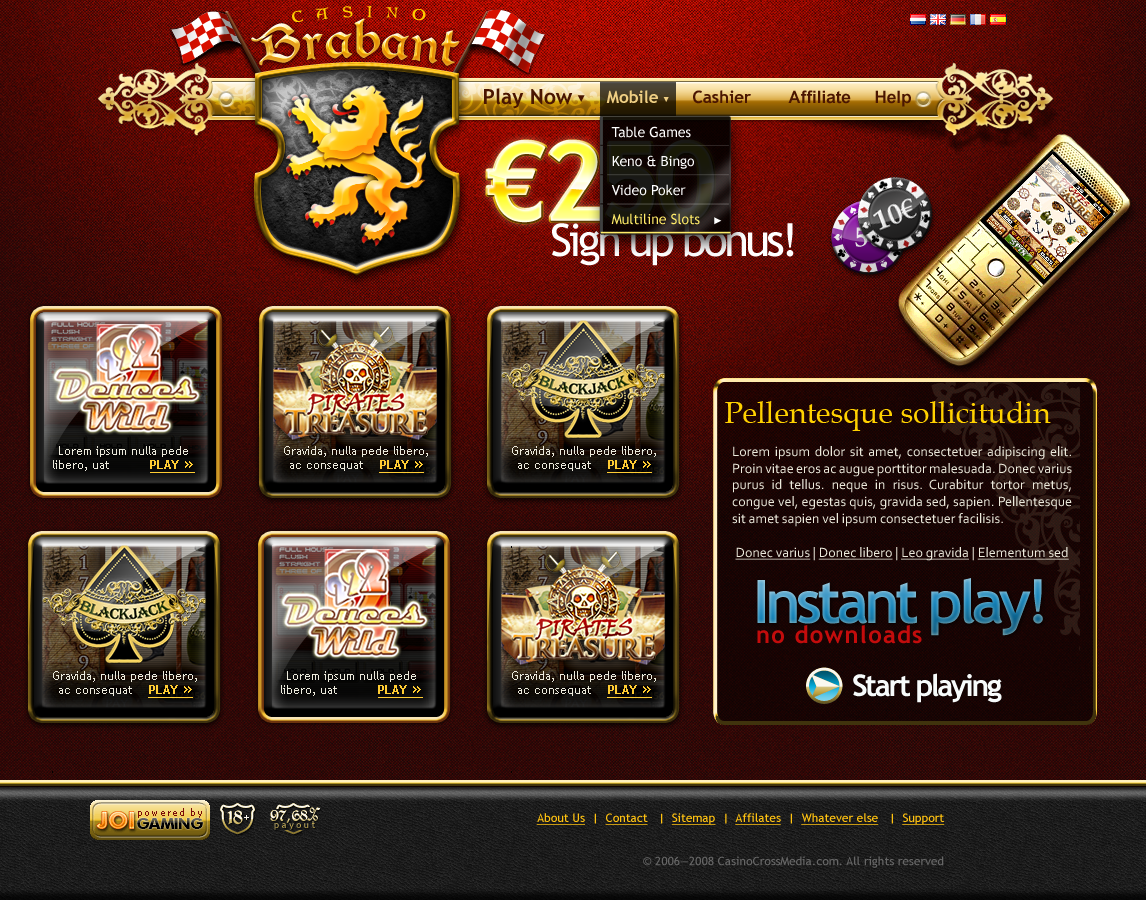1146x900 pixels.
Task: Pick the French flag language icon
Action: [x=977, y=20]
